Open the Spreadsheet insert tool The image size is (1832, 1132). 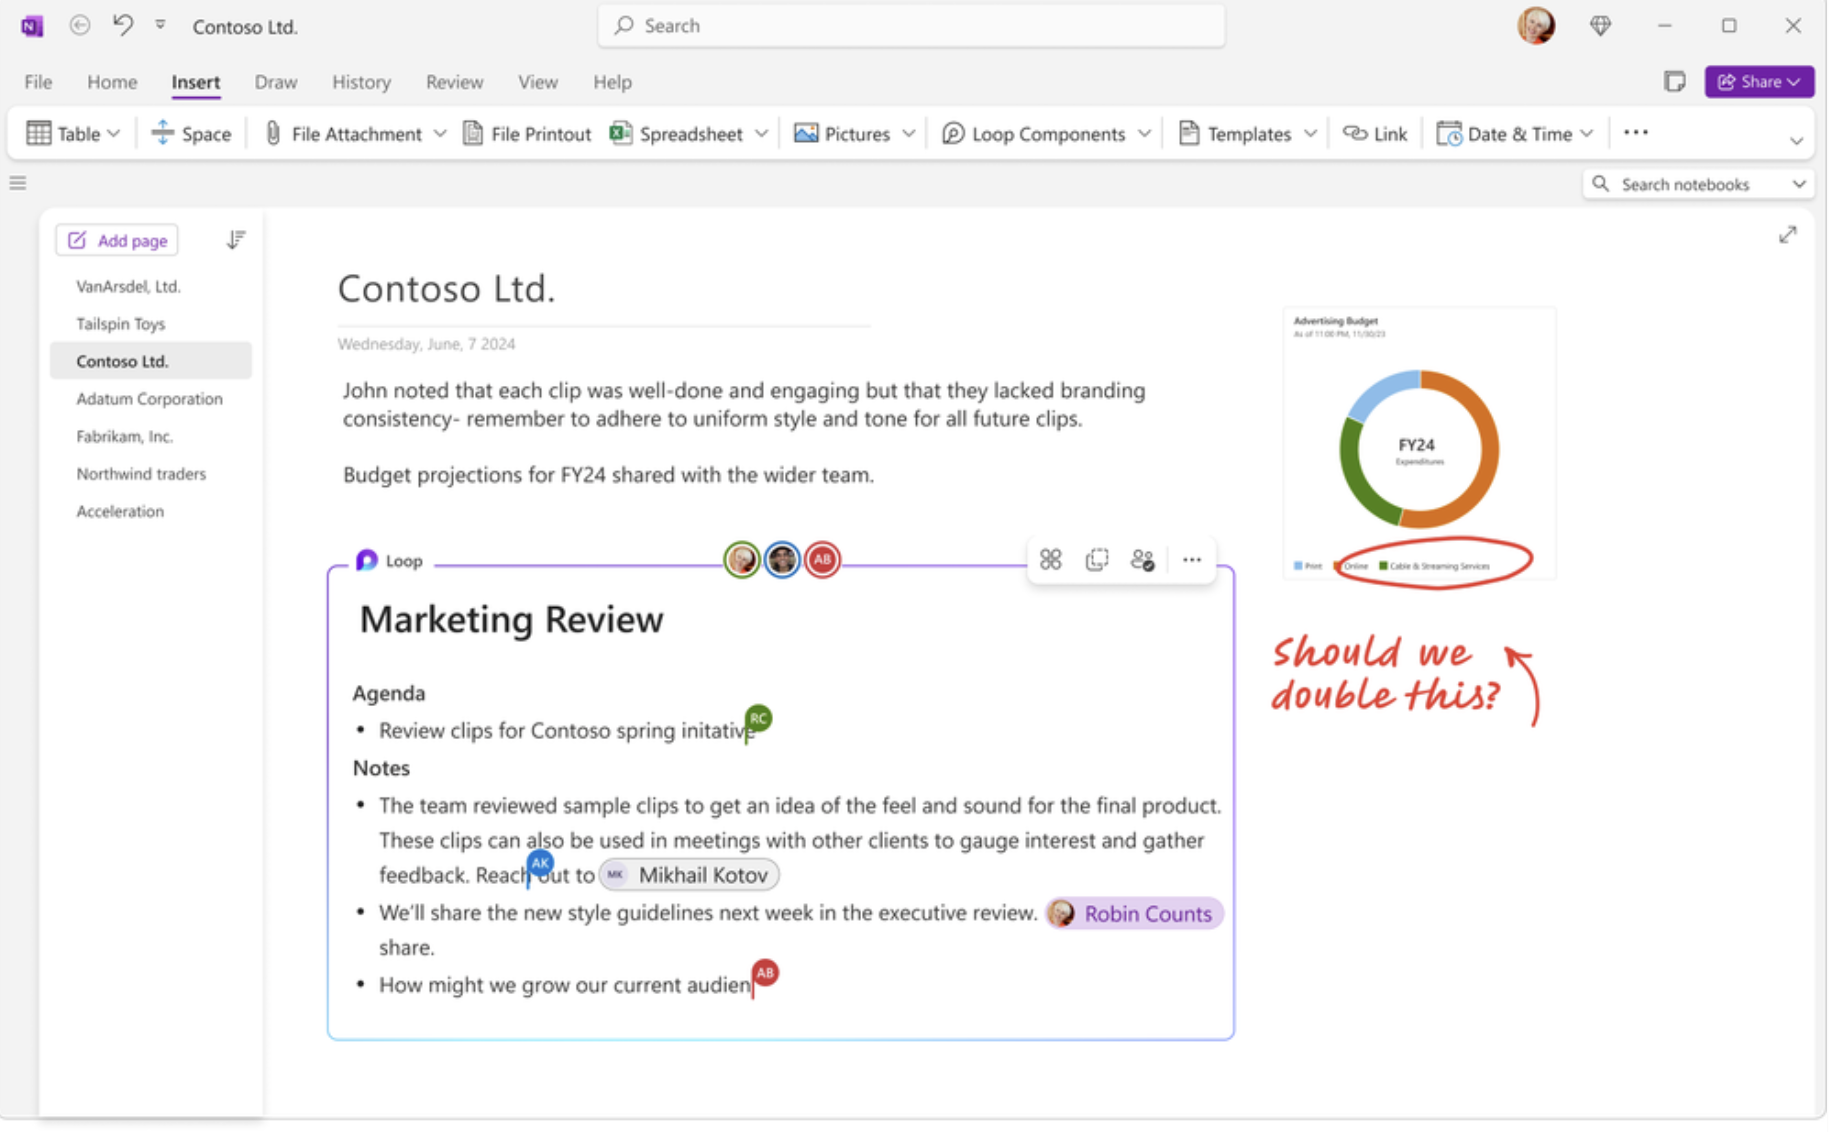[x=691, y=133]
